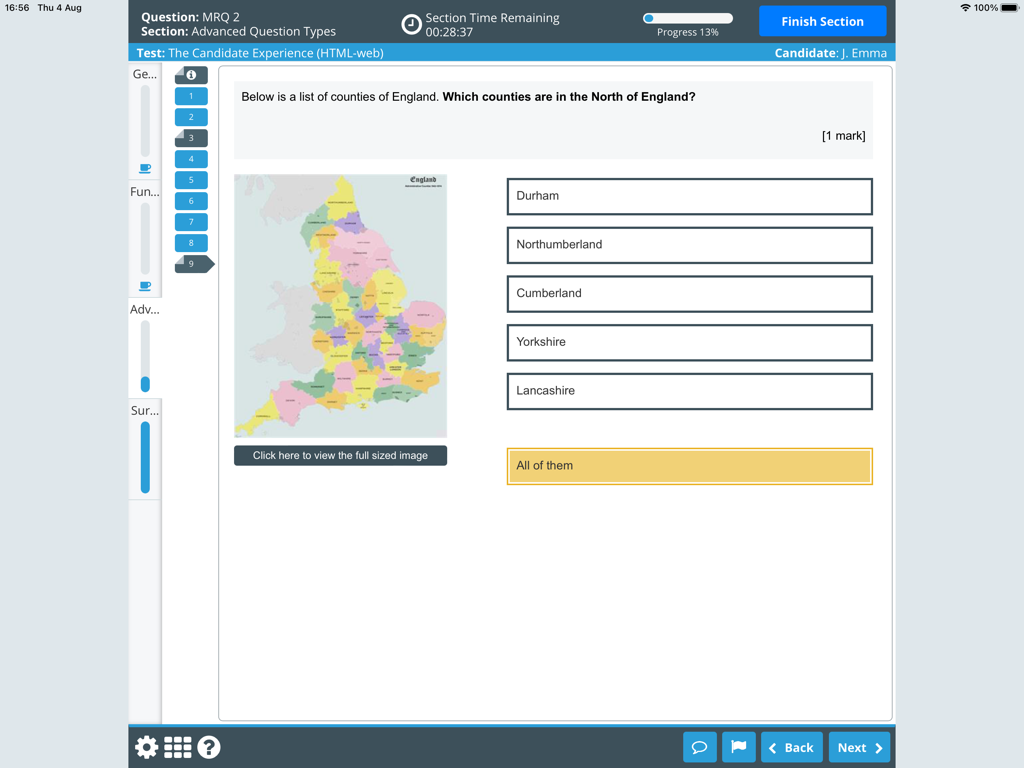Switch to question 5
Viewport: 1024px width, 768px height.
[x=191, y=179]
